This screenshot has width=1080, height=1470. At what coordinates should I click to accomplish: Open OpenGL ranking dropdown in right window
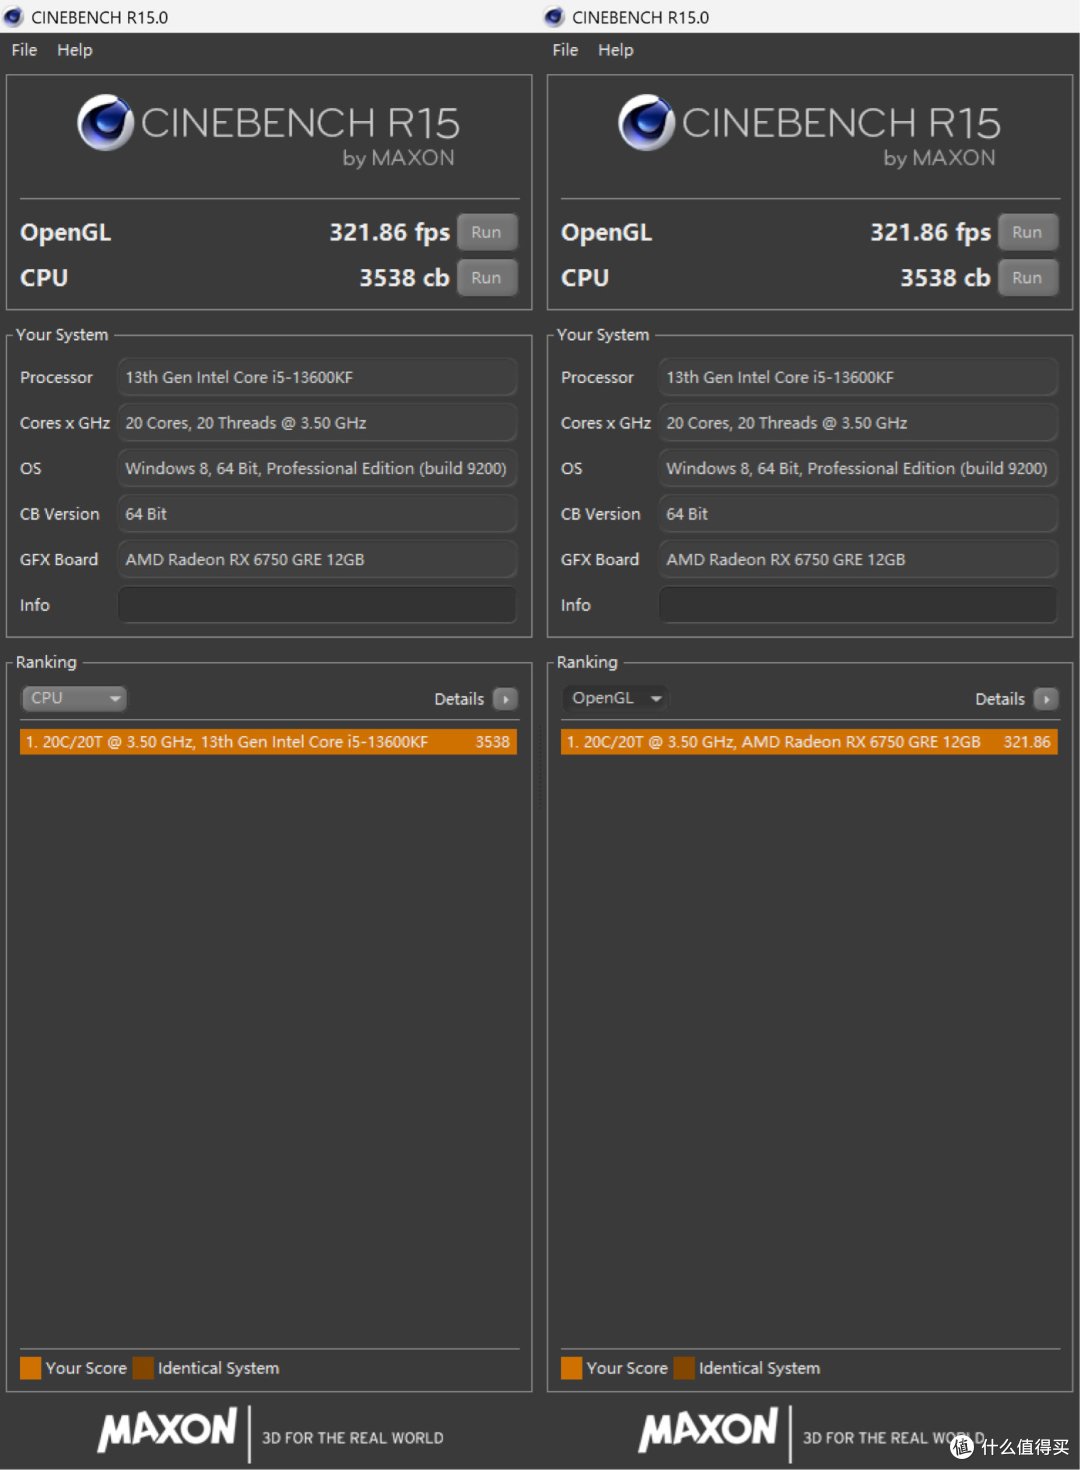[615, 698]
